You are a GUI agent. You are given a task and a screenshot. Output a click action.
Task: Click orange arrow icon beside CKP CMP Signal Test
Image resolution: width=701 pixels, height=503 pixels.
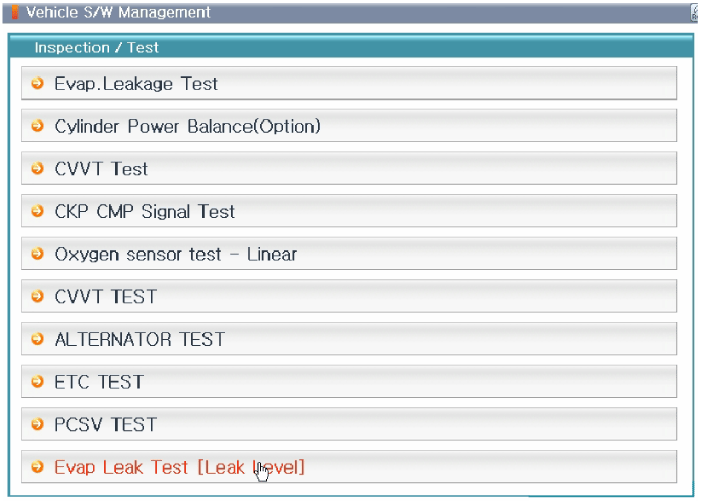pos(38,211)
